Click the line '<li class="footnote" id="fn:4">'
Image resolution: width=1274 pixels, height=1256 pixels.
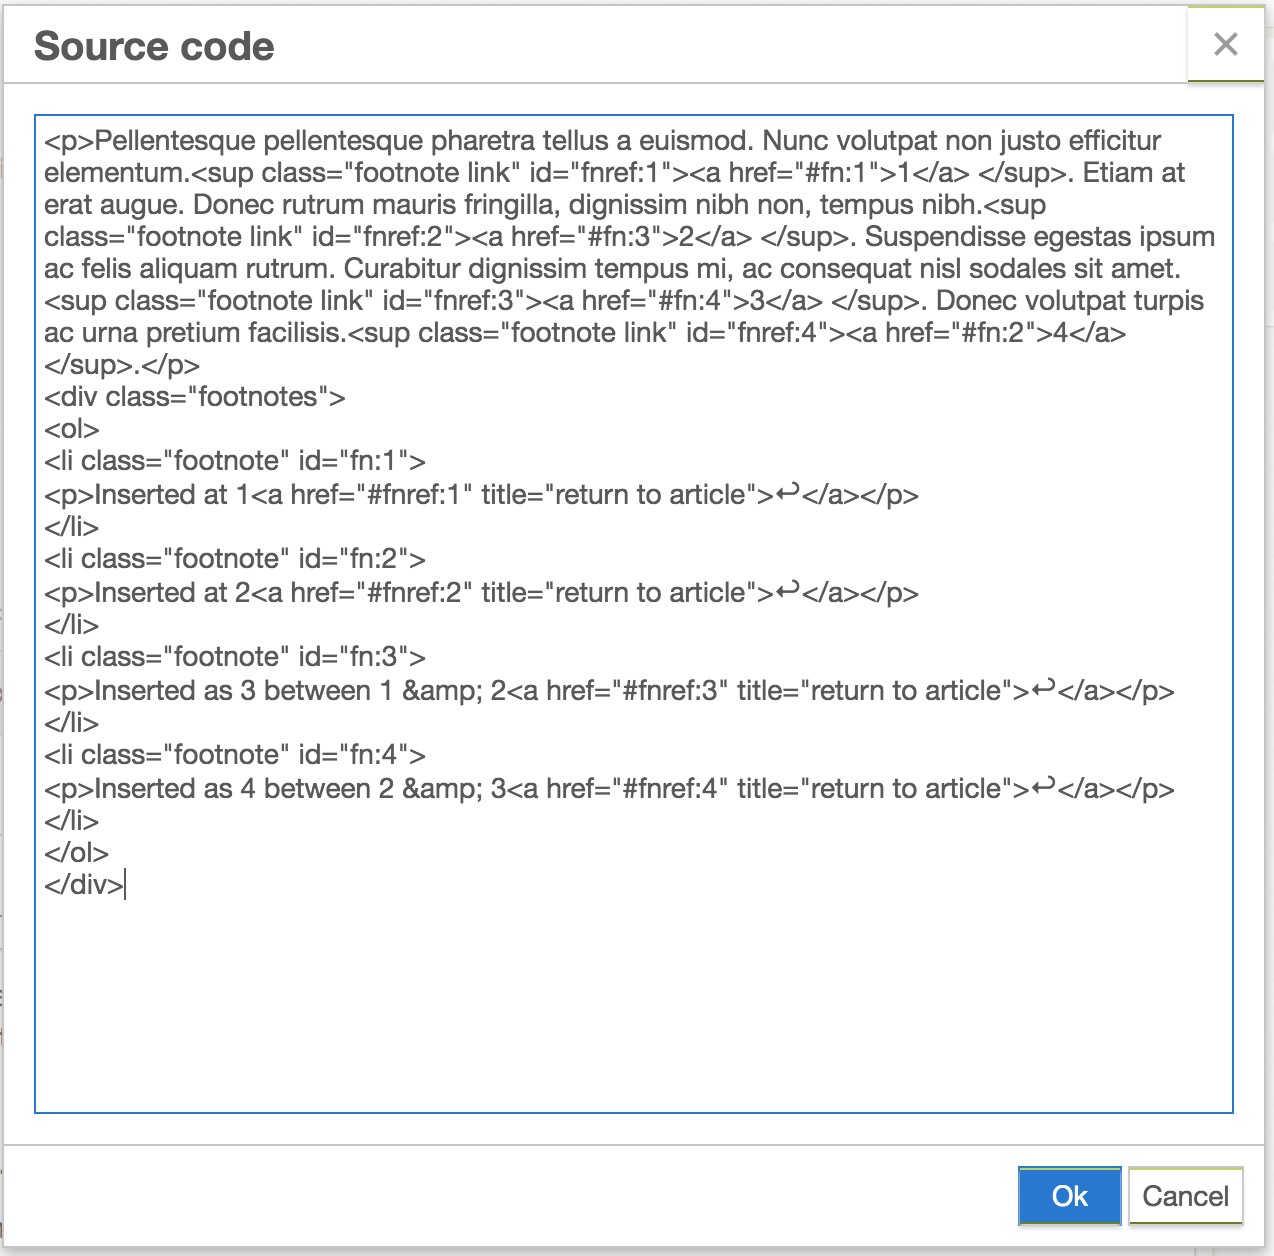click(235, 755)
